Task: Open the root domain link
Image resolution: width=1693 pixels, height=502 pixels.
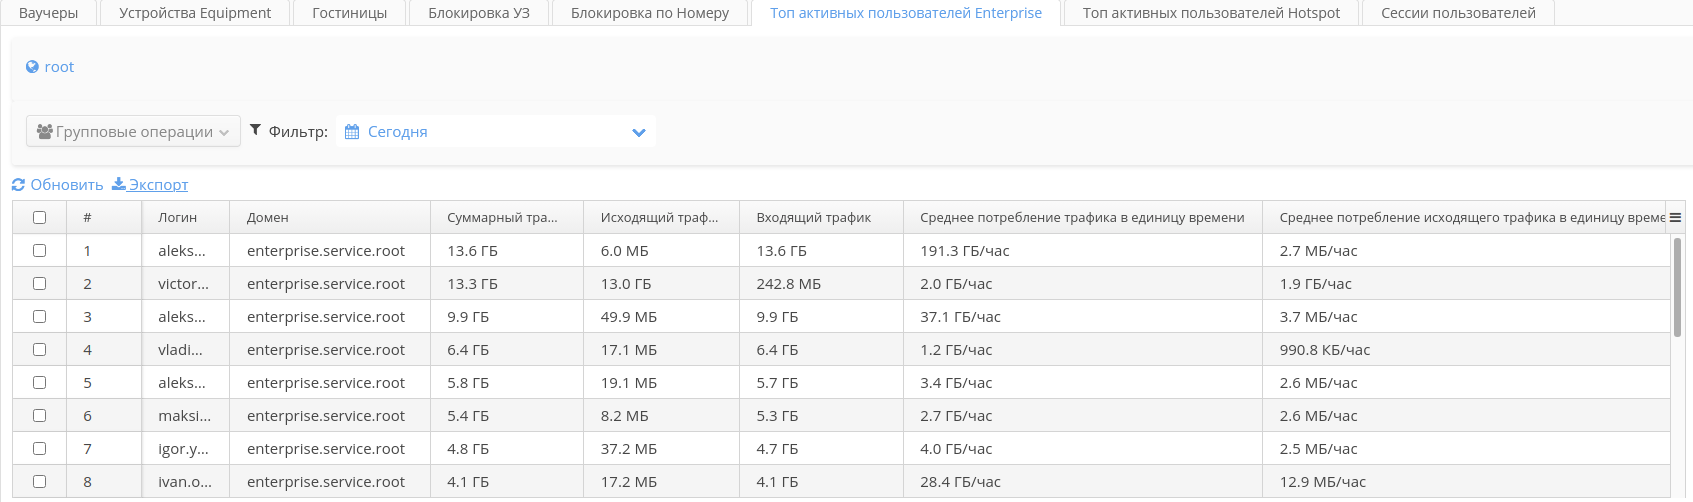Action: click(59, 67)
